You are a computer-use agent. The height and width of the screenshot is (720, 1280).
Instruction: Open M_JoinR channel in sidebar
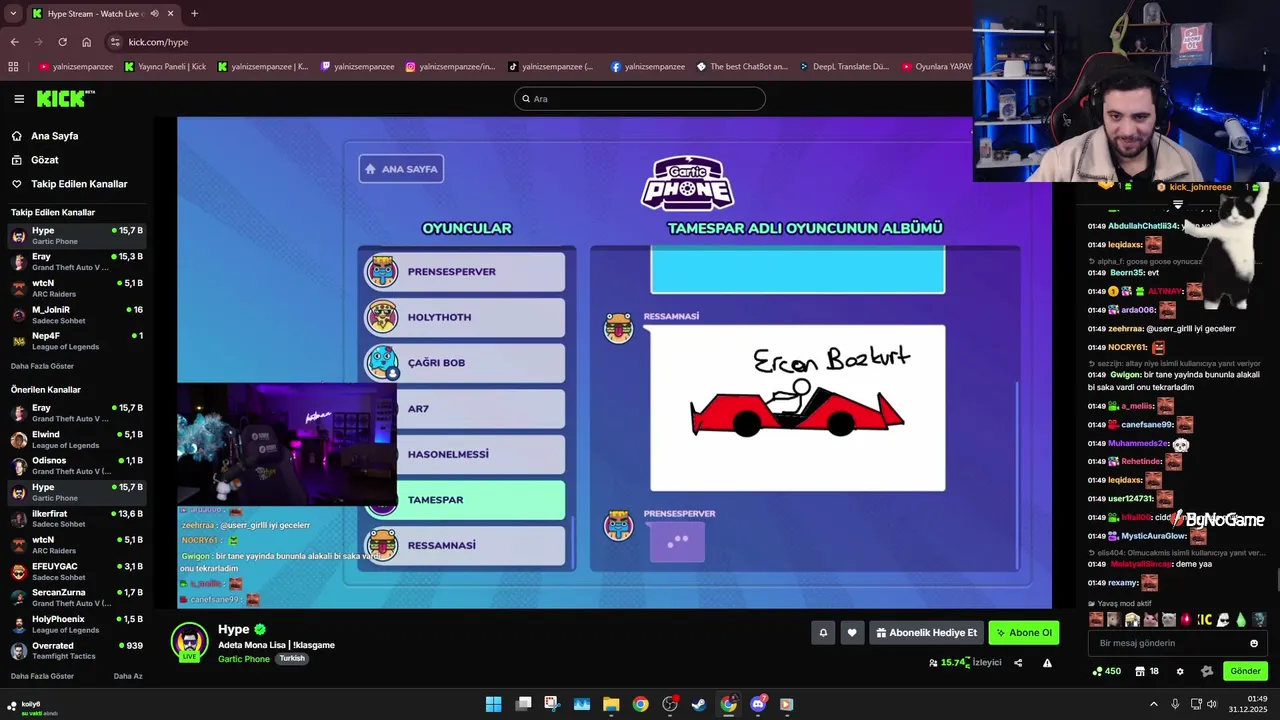pos(76,314)
